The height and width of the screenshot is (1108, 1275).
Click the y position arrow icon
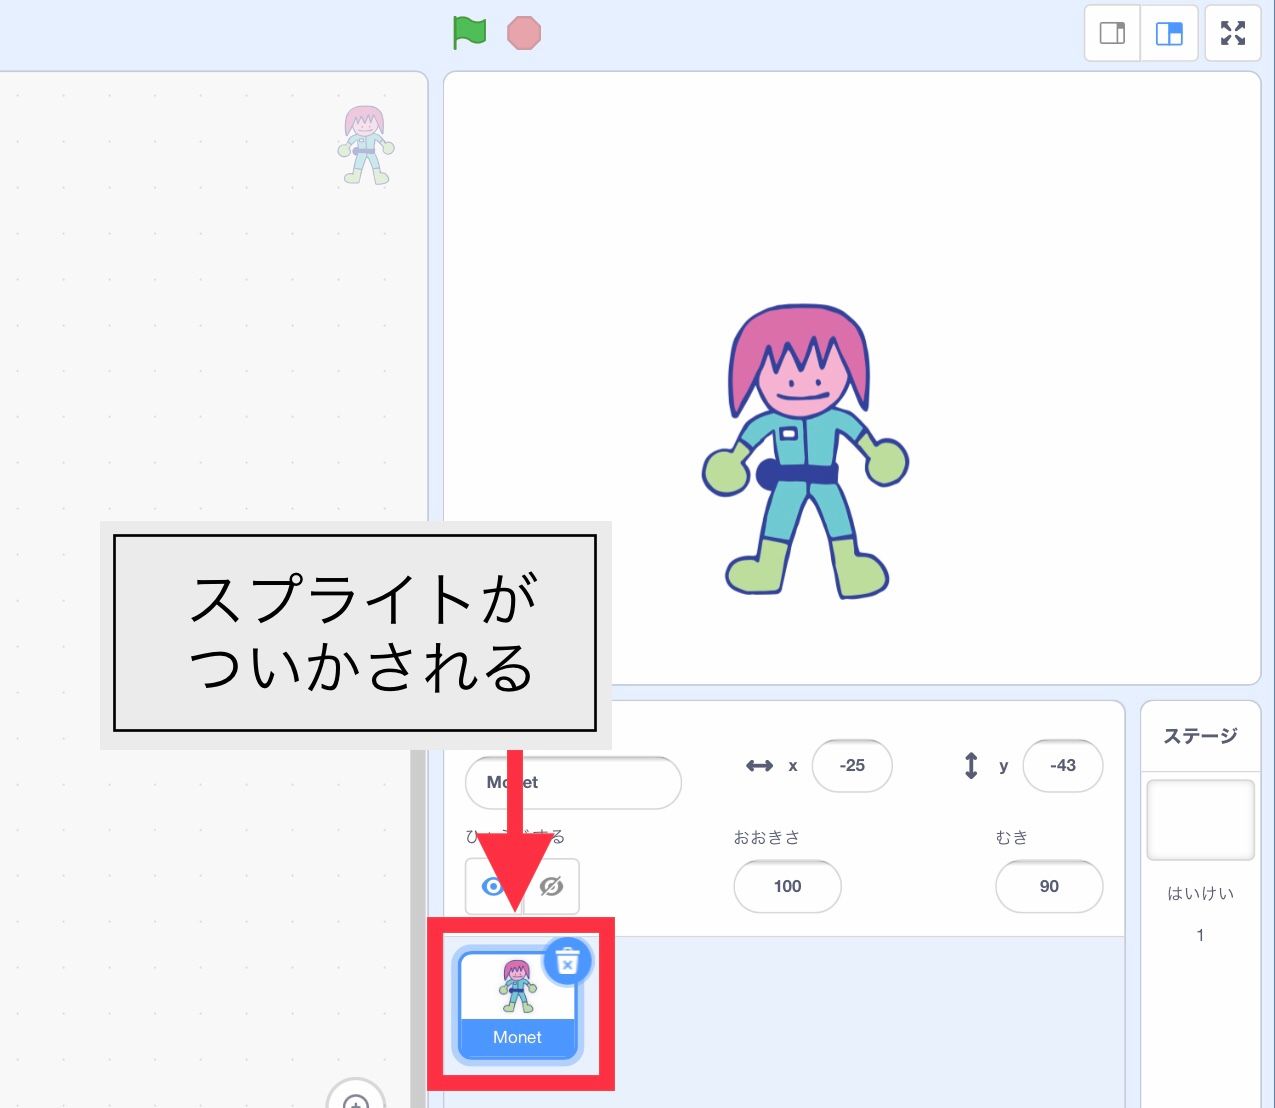pos(971,766)
